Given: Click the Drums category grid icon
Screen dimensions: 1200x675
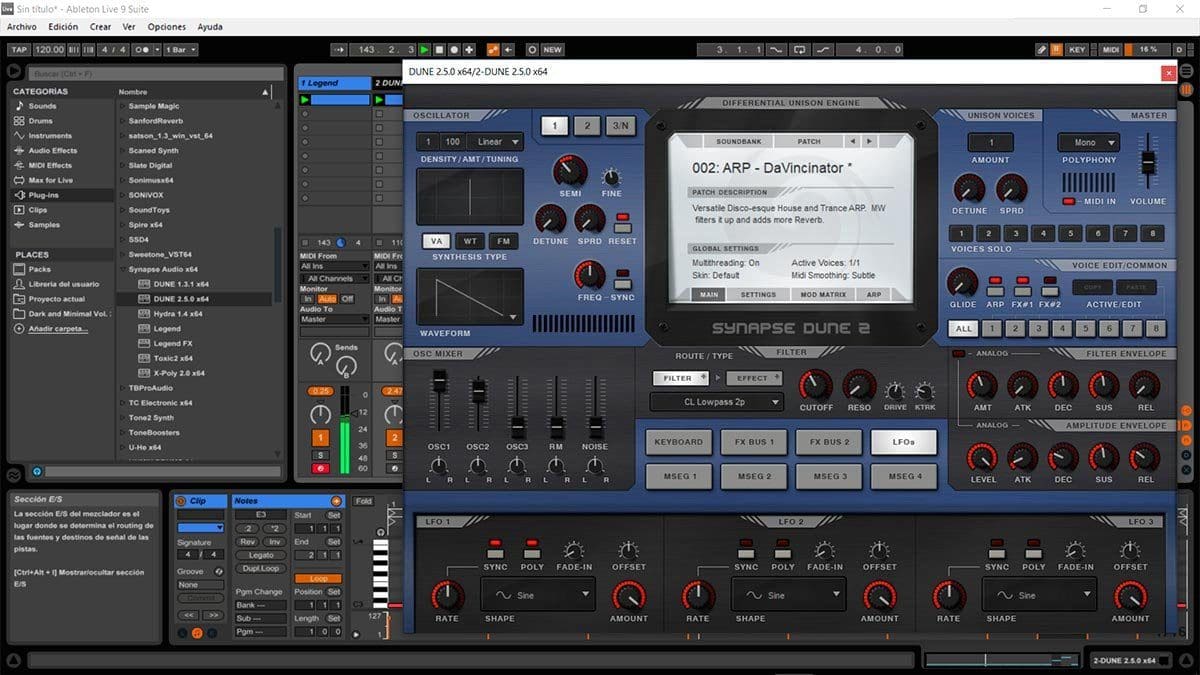Looking at the screenshot, I should (17, 121).
